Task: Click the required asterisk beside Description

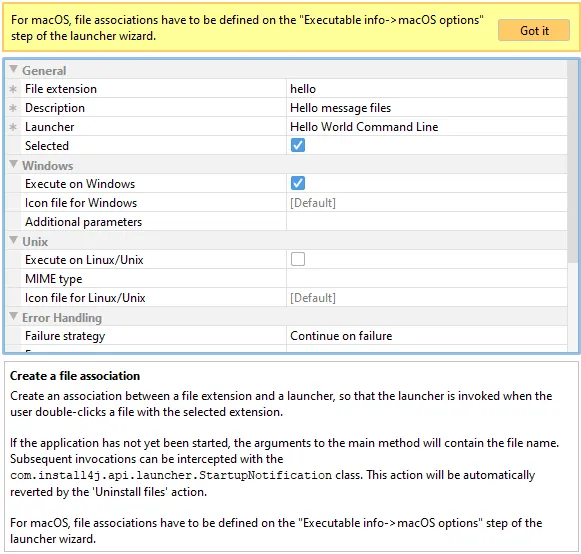Action: (13, 108)
